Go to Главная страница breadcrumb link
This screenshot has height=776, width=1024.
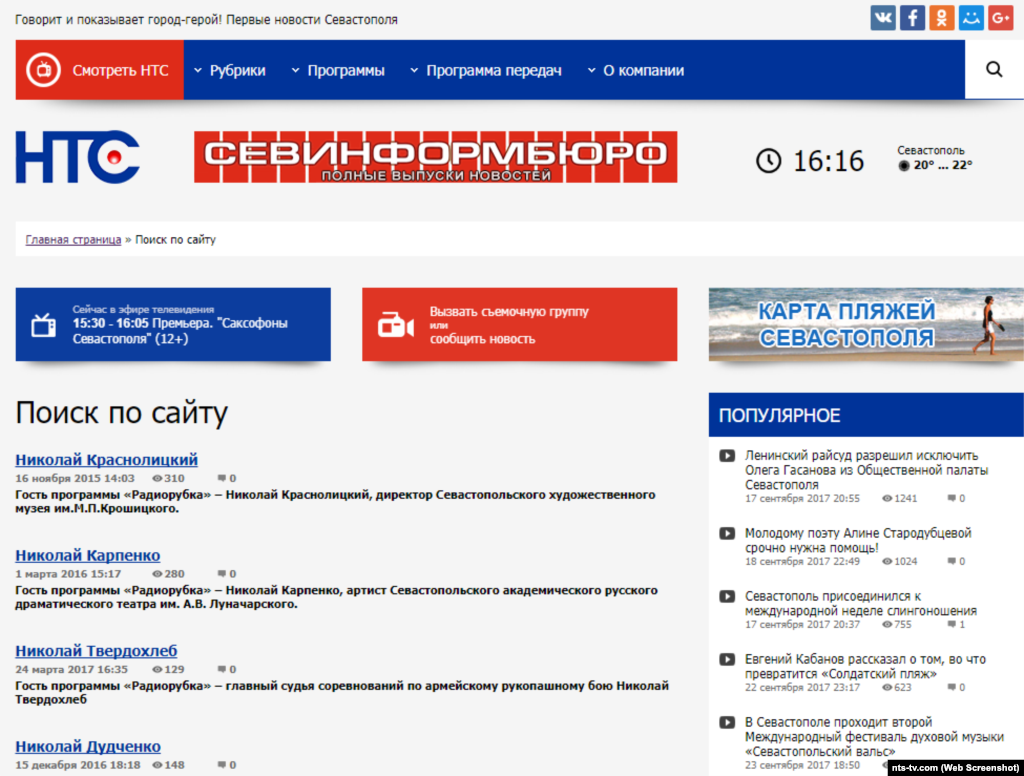click(73, 240)
